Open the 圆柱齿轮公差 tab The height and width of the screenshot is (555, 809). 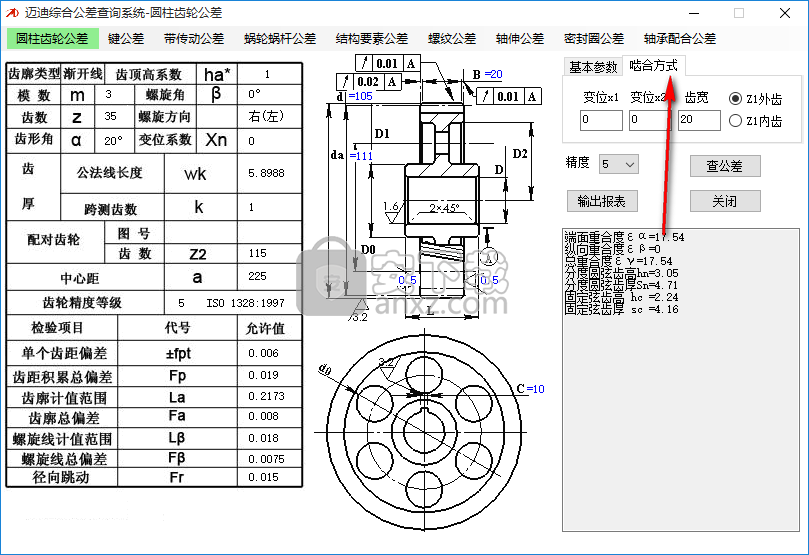(53, 39)
